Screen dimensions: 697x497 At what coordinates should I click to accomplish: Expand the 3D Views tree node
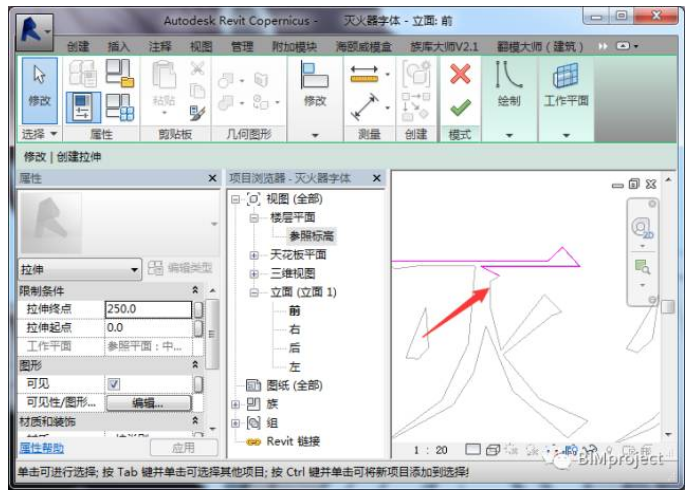(x=254, y=273)
